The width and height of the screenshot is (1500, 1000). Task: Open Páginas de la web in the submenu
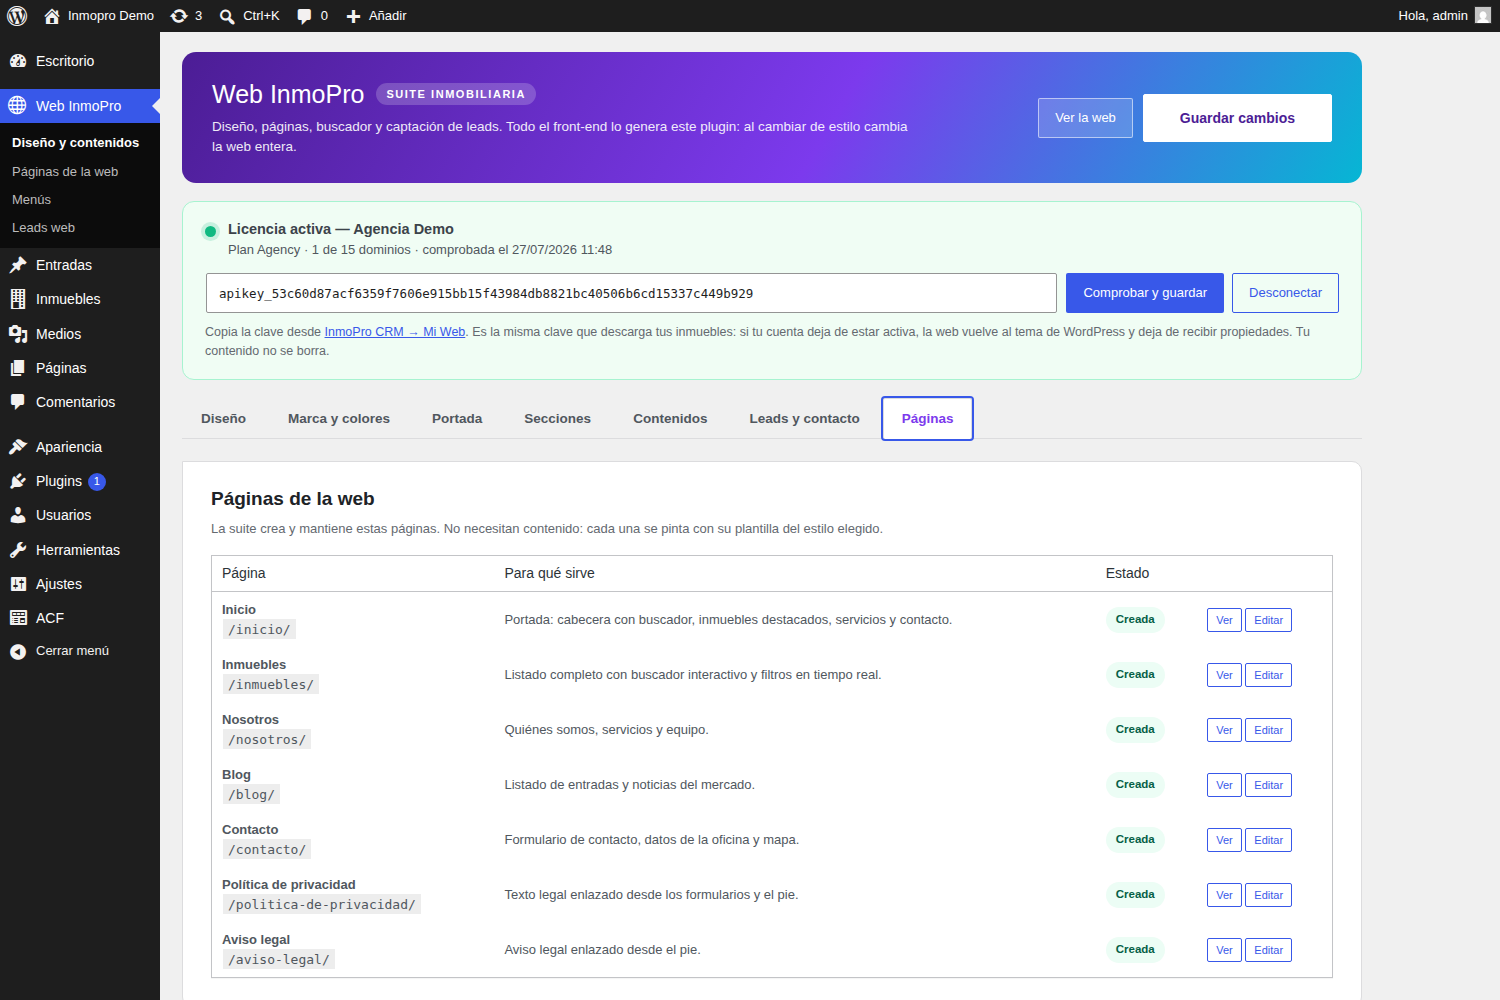click(65, 172)
